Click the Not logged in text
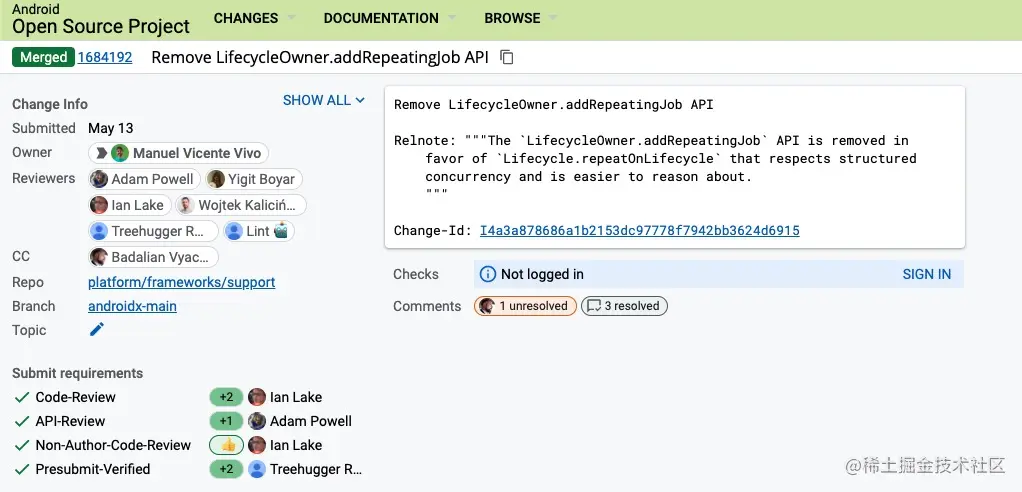 pos(542,274)
